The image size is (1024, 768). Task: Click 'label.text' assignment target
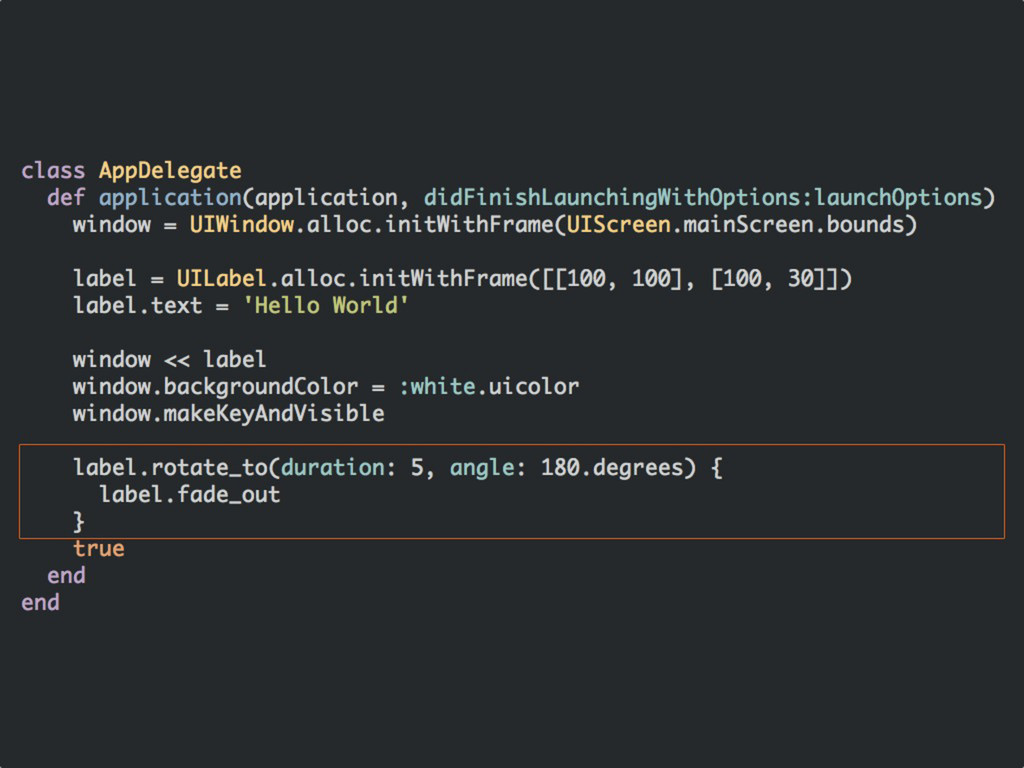tap(137, 306)
